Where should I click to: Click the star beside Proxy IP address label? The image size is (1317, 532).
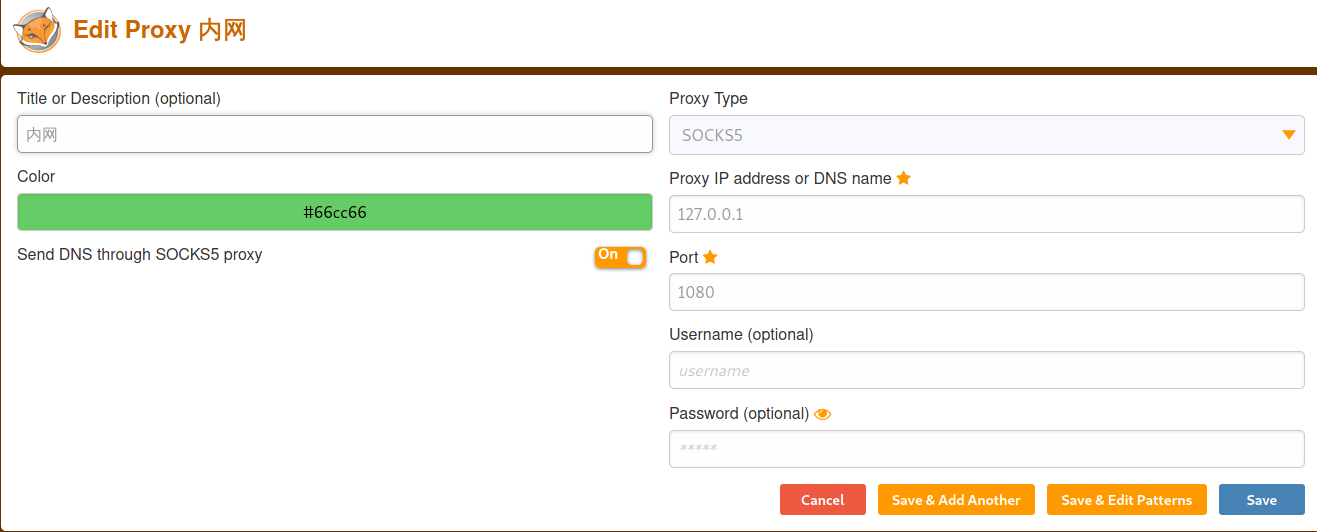[904, 178]
